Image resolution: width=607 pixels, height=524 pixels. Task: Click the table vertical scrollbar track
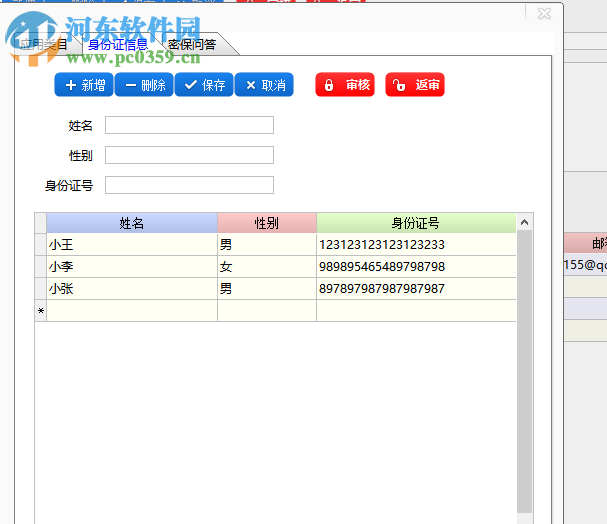(x=525, y=372)
